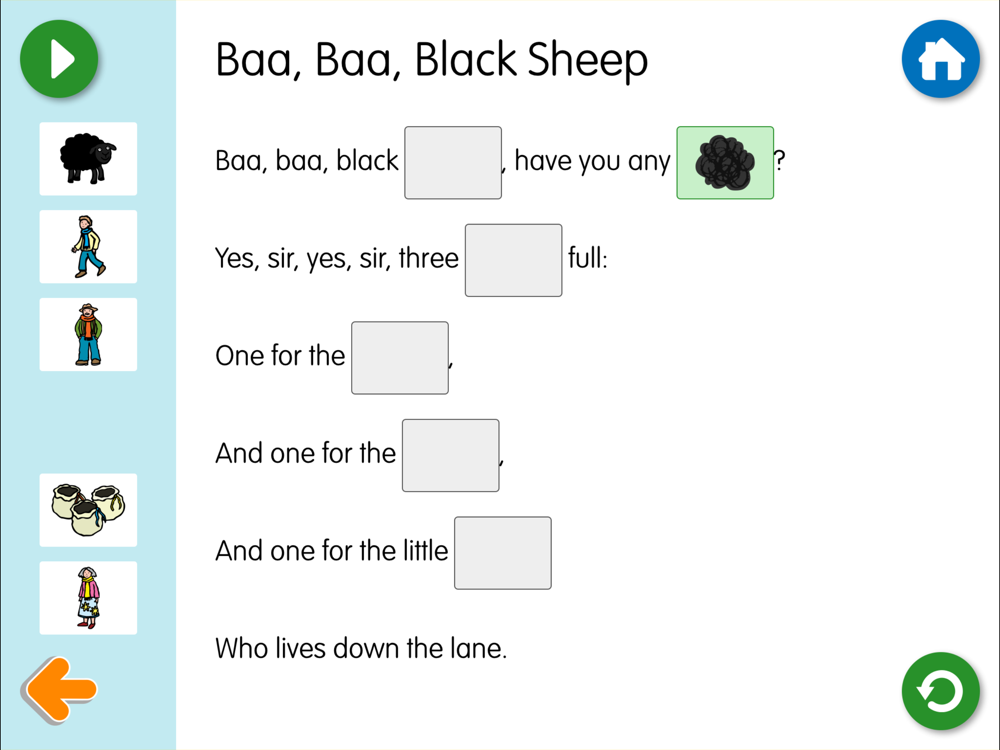Pick the walking boy picture card
This screenshot has width=1000, height=750.
(x=88, y=247)
